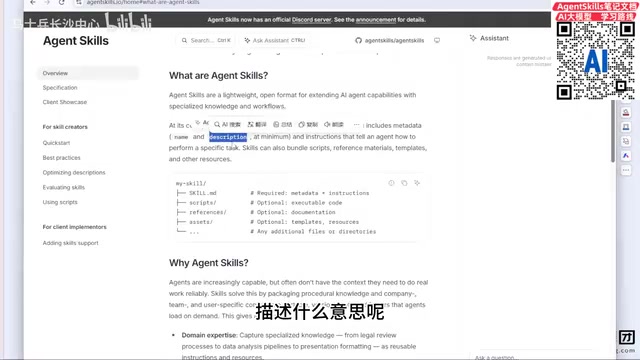Image resolution: width=640 pixels, height=360 pixels.
Task: Open Ask Assistant in the header
Action: point(275,40)
